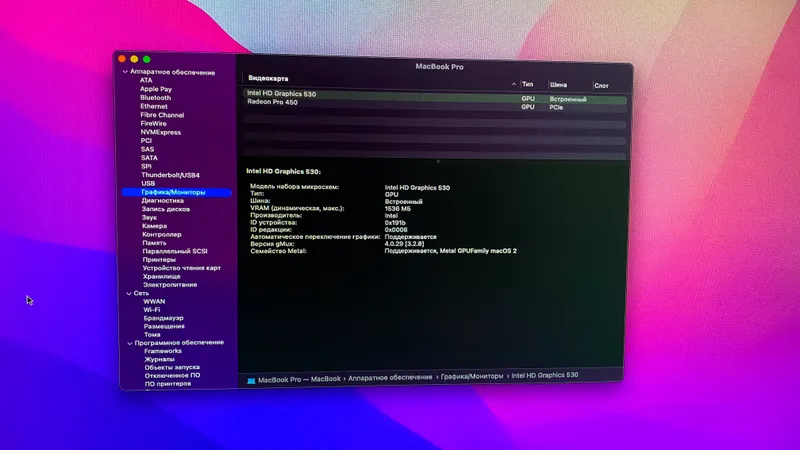Select Контроллер in the sidebar
800x450 pixels.
coord(161,235)
